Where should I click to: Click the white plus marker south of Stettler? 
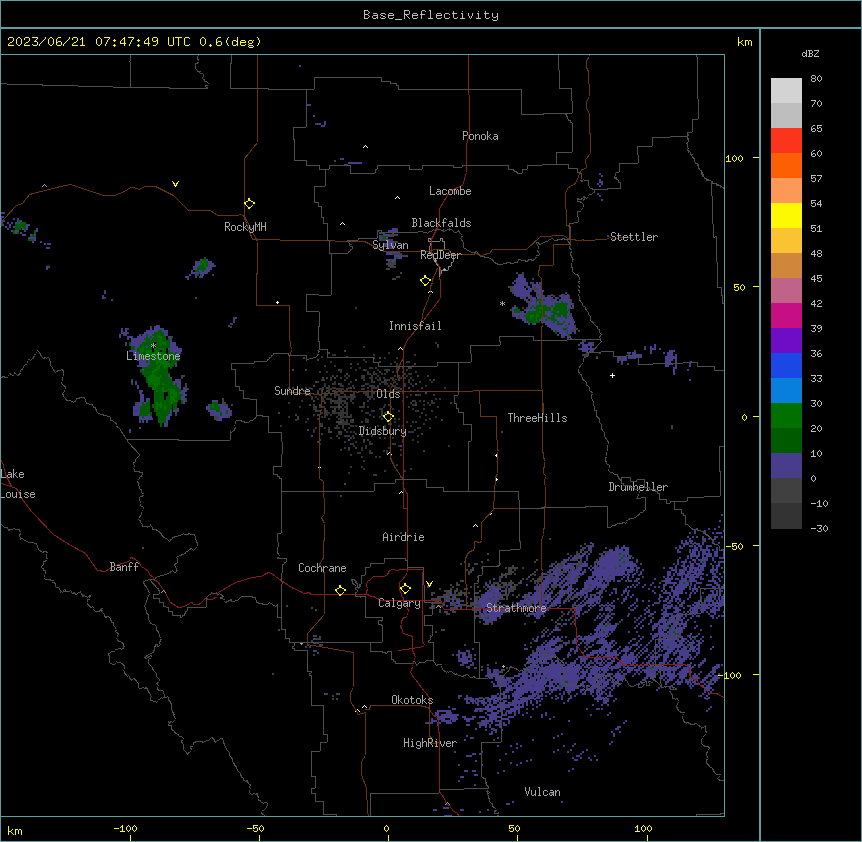612,375
